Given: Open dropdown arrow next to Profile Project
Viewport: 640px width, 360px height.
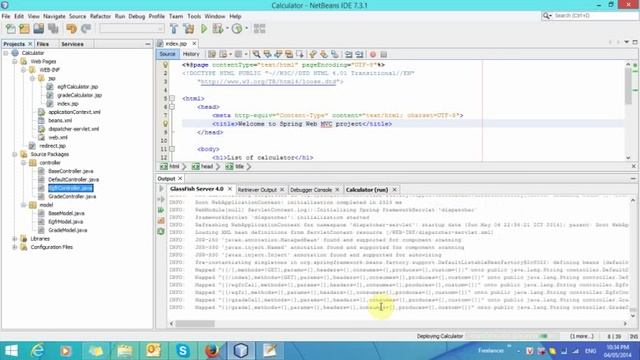Looking at the screenshot, I should tap(246, 29).
